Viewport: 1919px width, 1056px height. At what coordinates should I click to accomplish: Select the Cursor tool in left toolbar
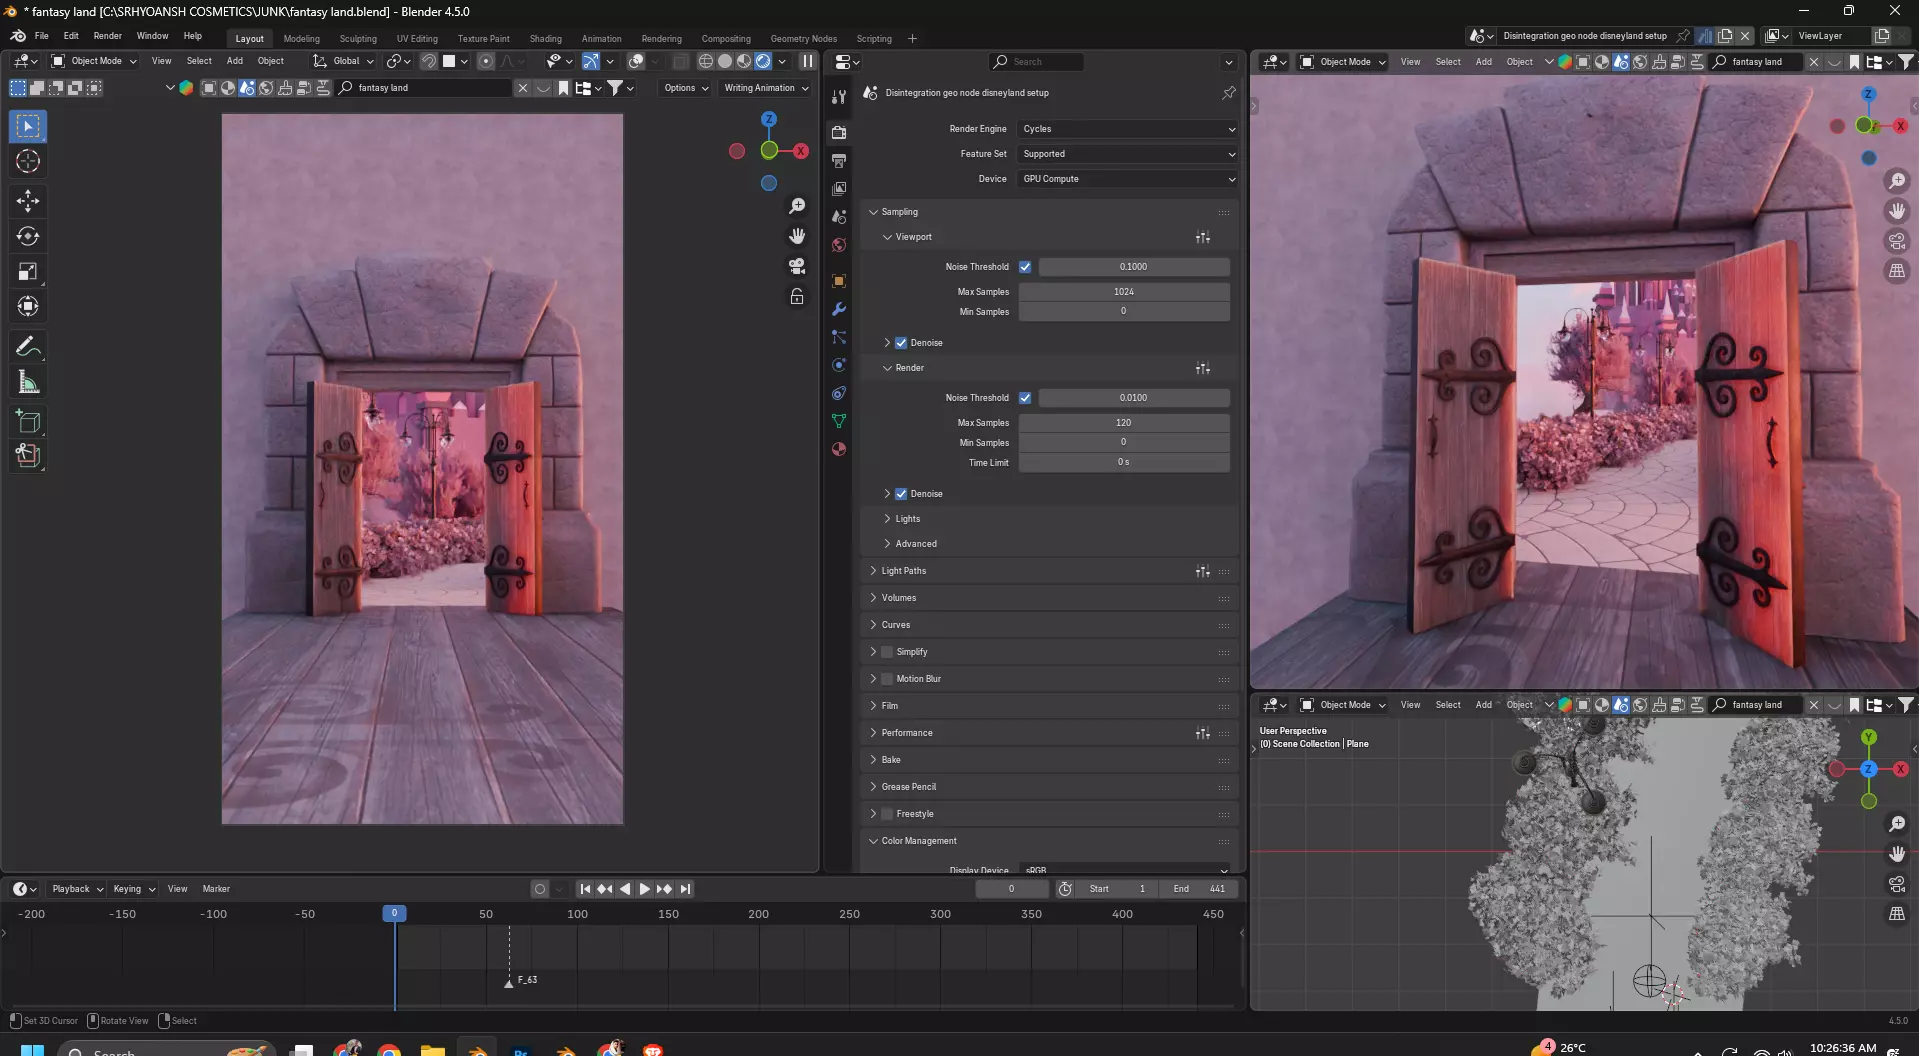[x=28, y=161]
